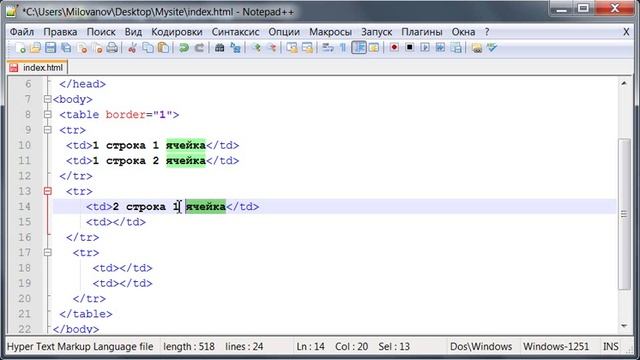Collapse the tr fold on line 17
The height and width of the screenshot is (360, 640).
[x=47, y=253]
